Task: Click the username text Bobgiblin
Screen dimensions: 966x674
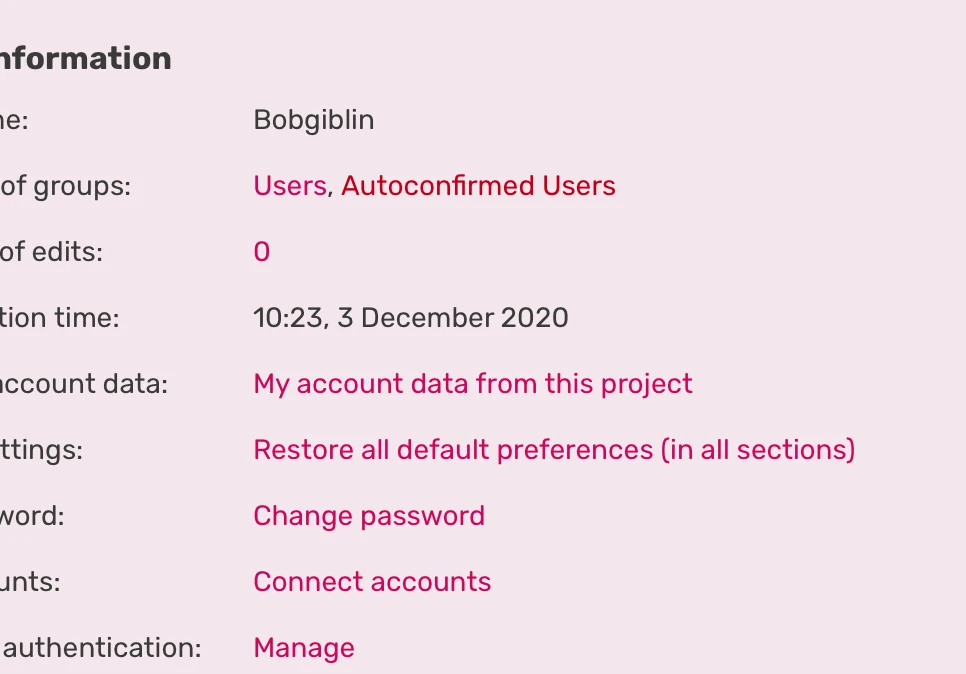Action: [x=313, y=120]
